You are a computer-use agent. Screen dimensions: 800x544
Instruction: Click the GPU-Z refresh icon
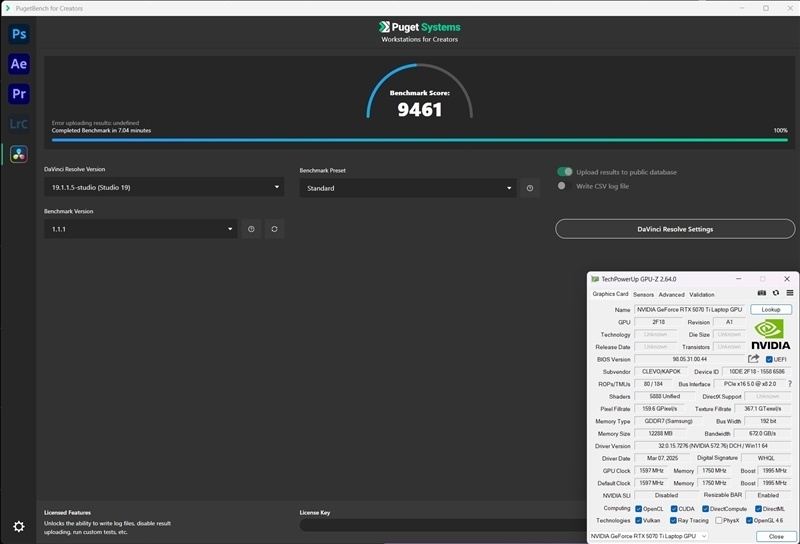776,293
